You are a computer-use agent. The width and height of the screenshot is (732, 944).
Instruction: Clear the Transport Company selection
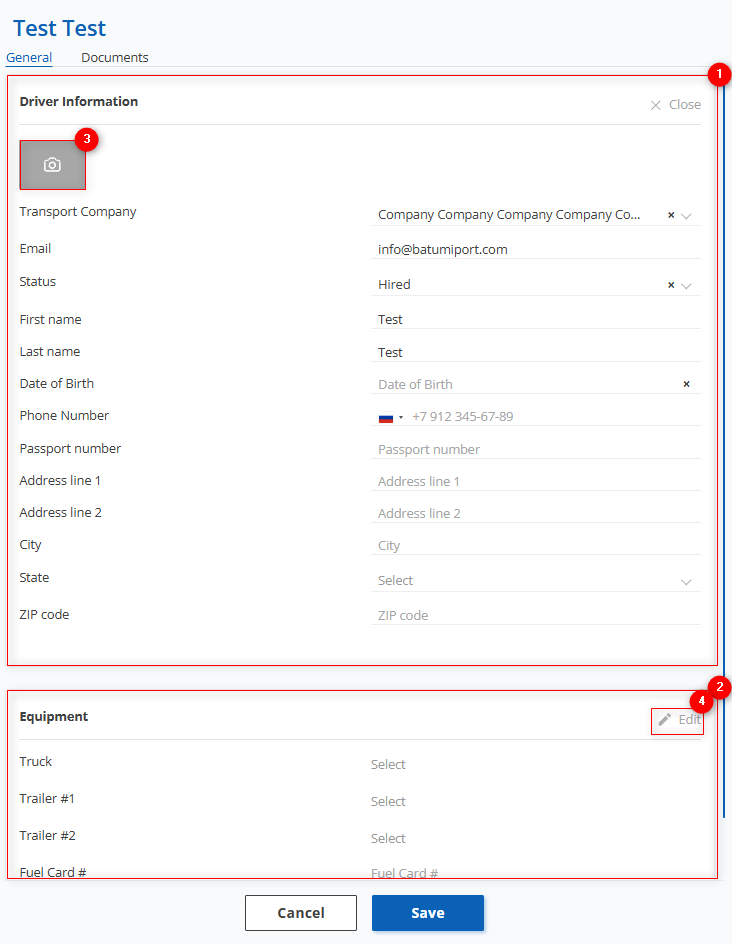pos(671,215)
